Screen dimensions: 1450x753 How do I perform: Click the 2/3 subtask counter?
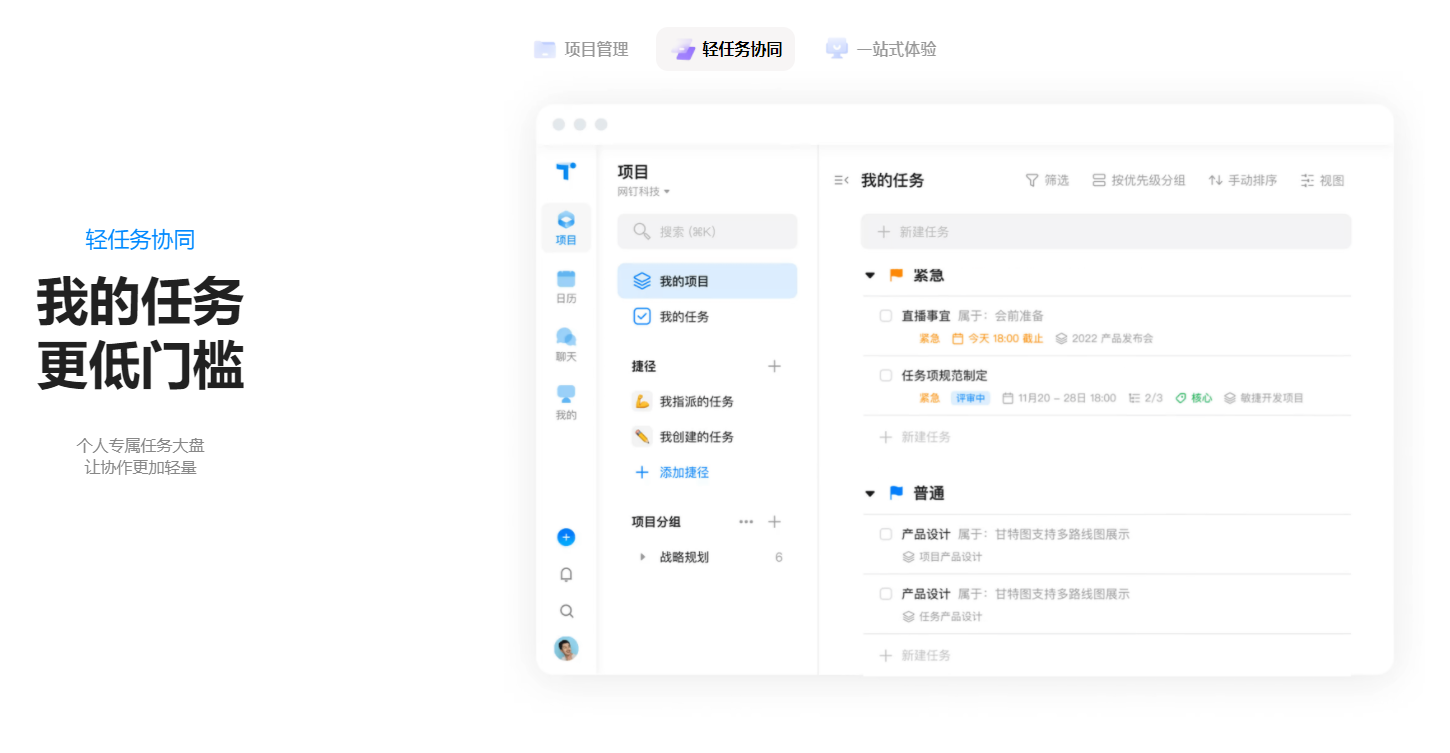(x=1146, y=398)
